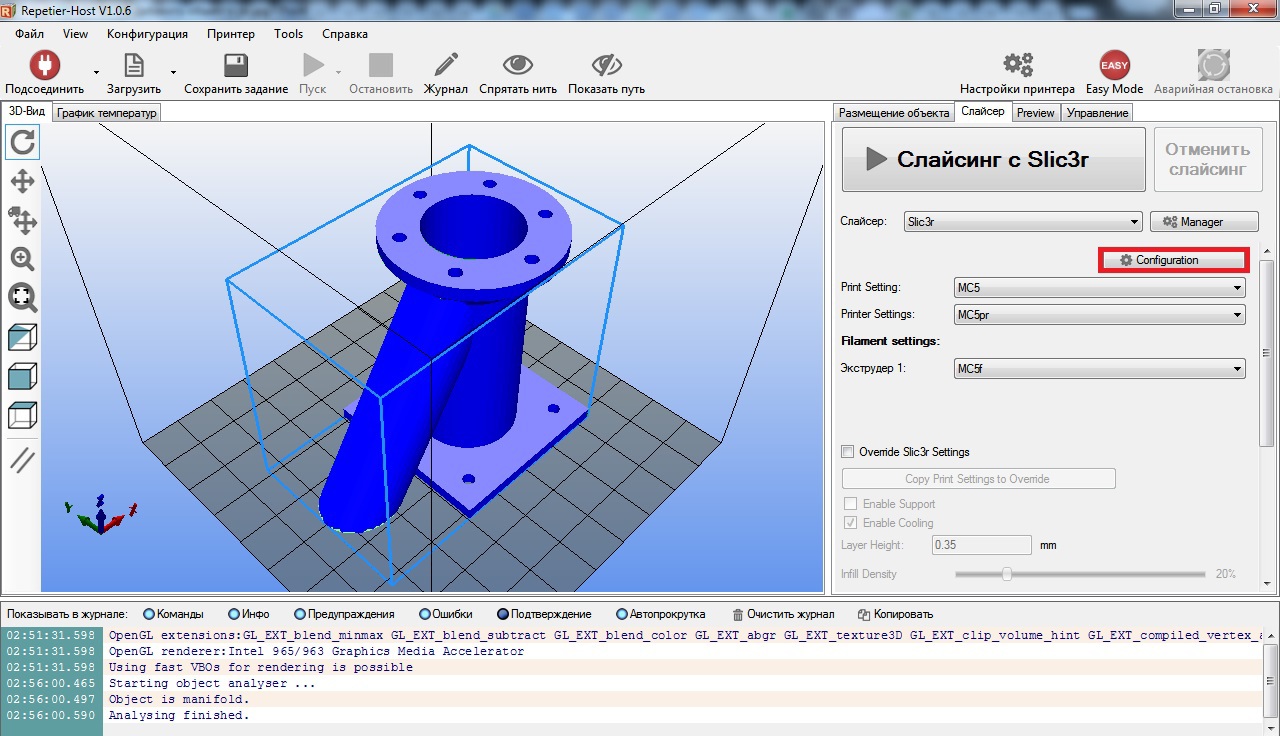Click the zoom-in magnifier tool
The image size is (1280, 736).
click(22, 259)
